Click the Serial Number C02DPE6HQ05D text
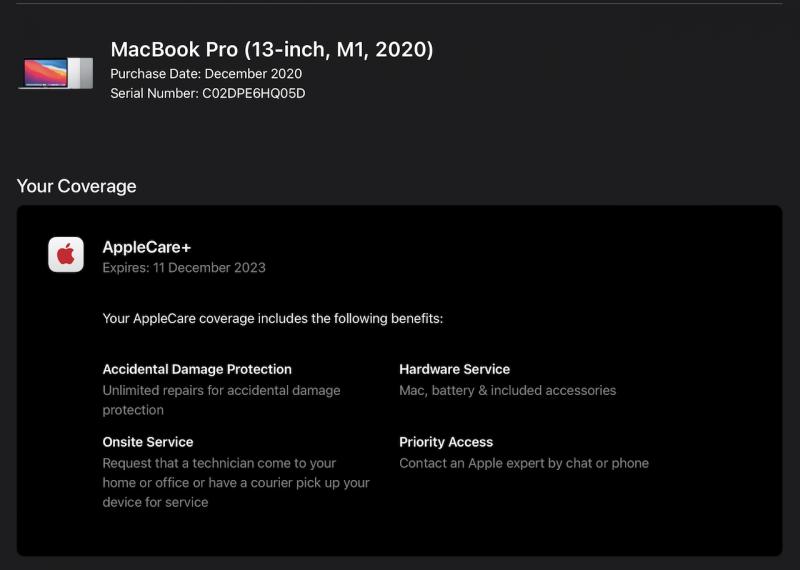The width and height of the screenshot is (800, 570). pos(208,93)
